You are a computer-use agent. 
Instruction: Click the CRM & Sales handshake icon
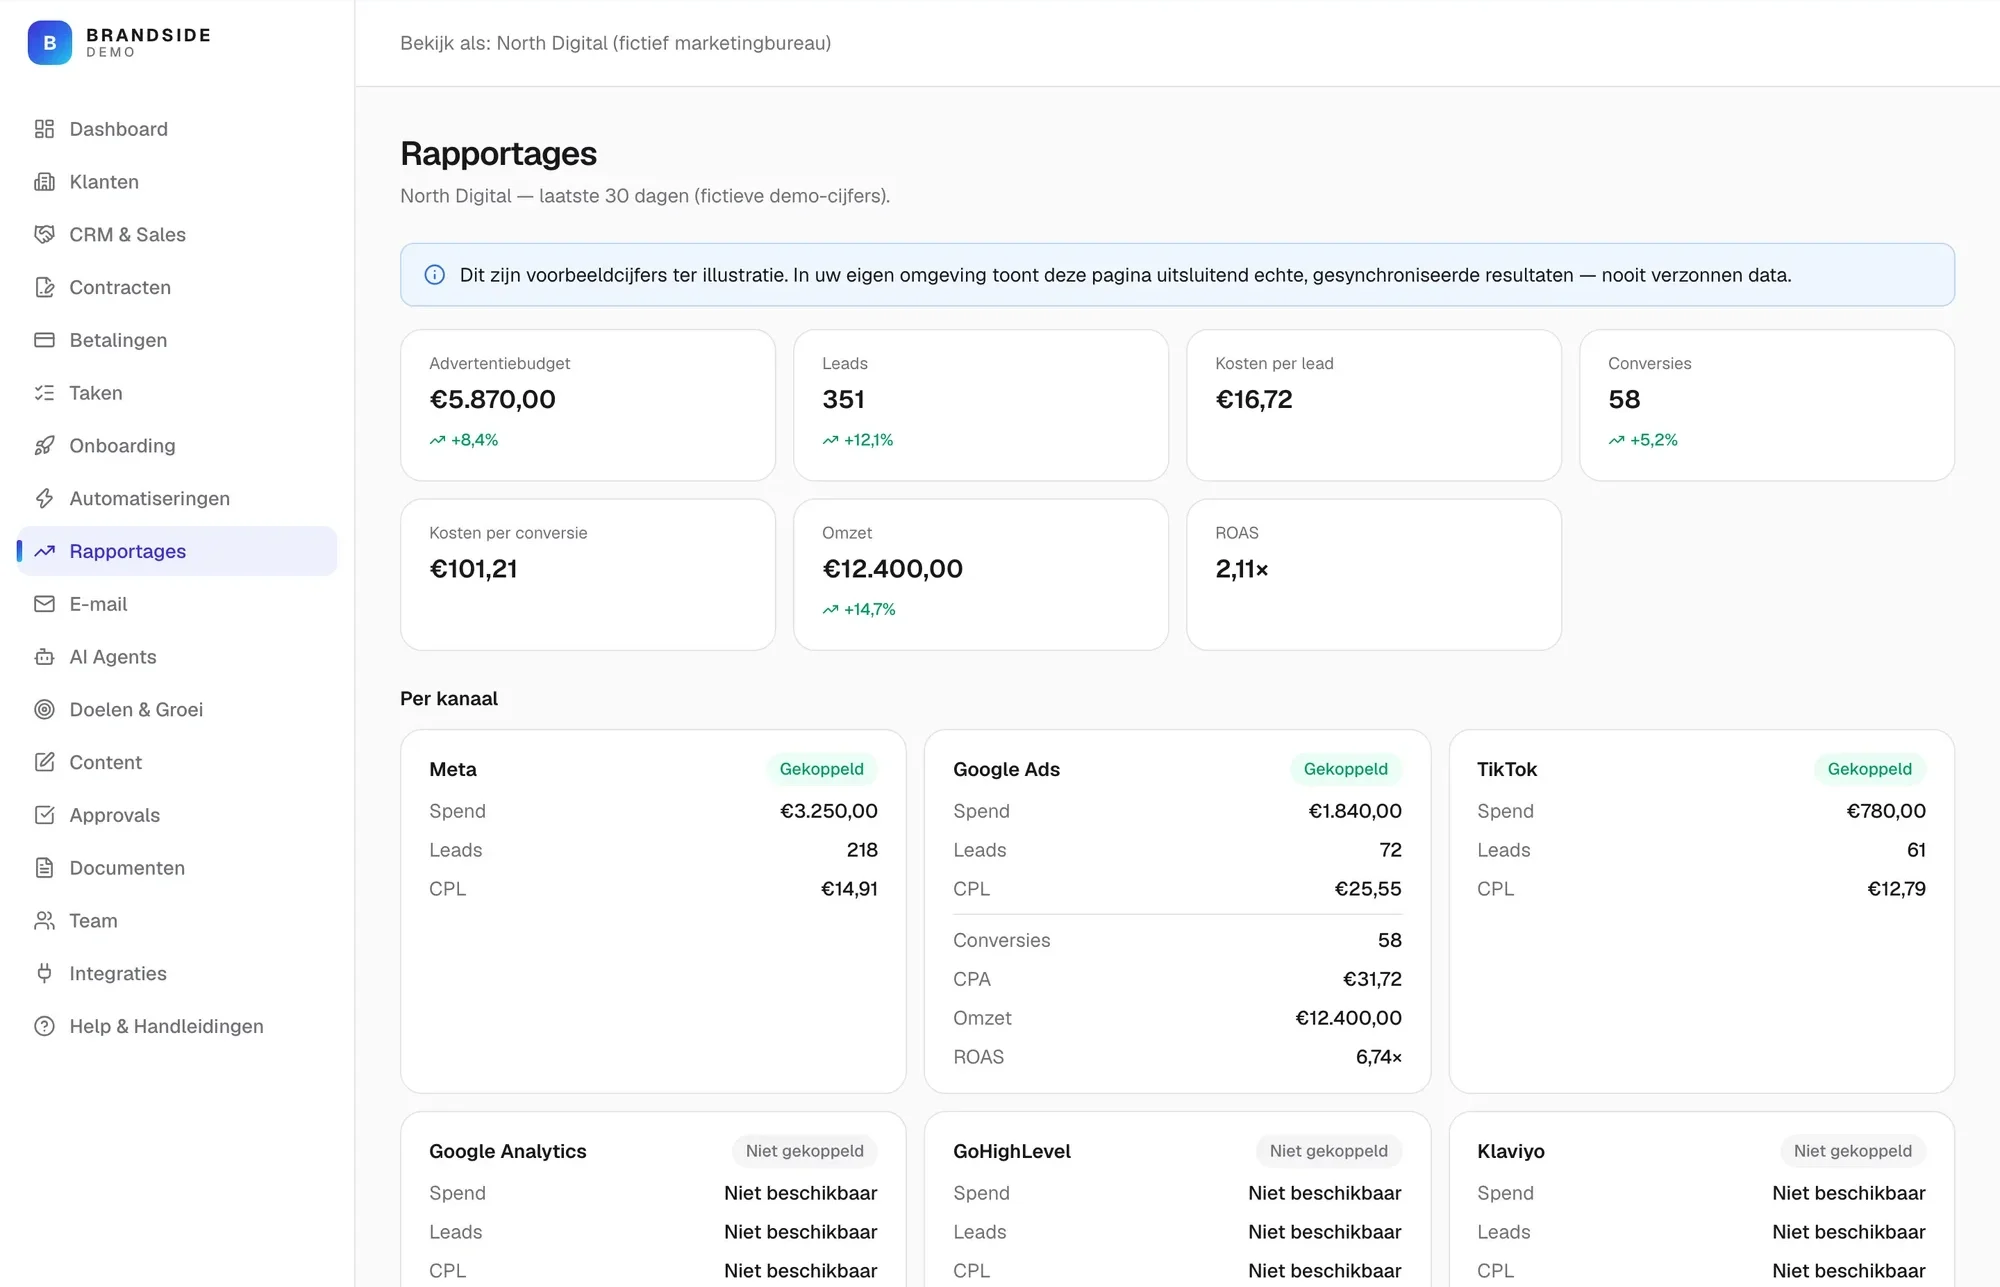(x=44, y=234)
